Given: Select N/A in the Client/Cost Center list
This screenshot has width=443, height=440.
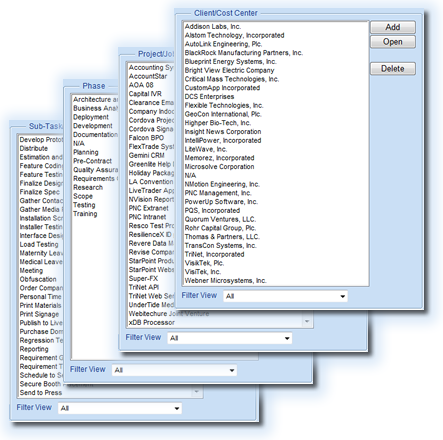Looking at the screenshot, I should 190,175.
